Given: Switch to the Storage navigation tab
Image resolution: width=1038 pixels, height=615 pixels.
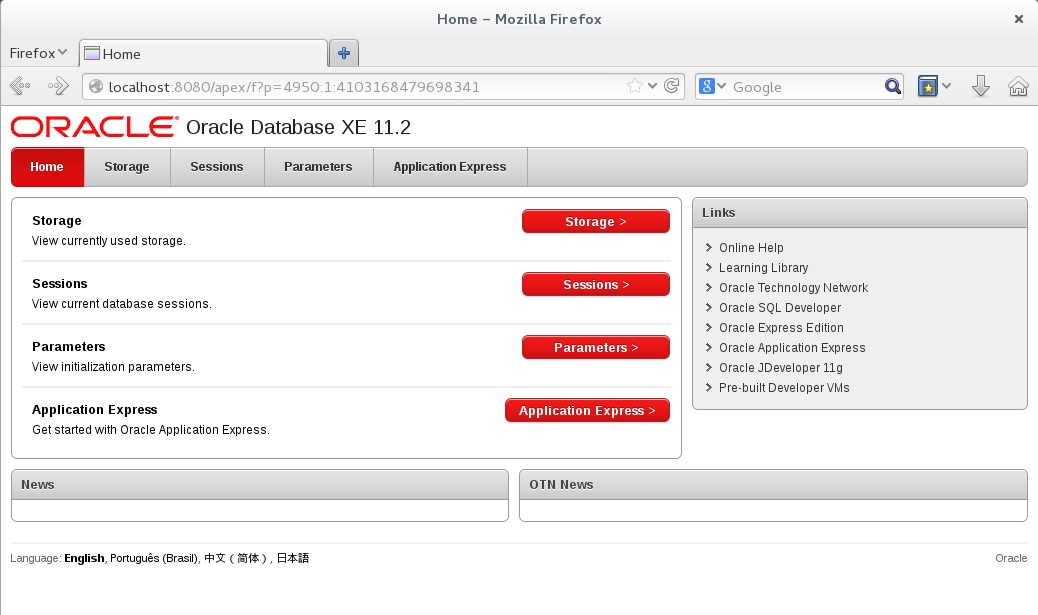Looking at the screenshot, I should coord(127,167).
